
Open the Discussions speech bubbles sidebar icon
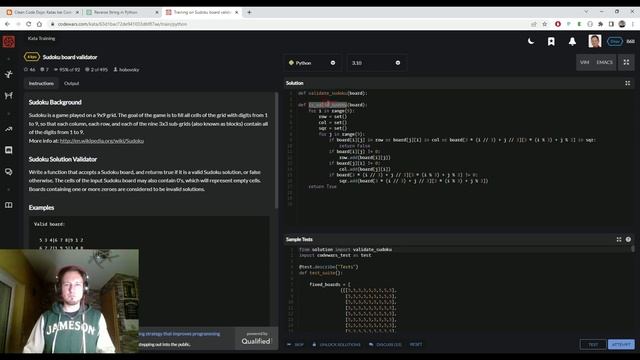tap(9, 172)
